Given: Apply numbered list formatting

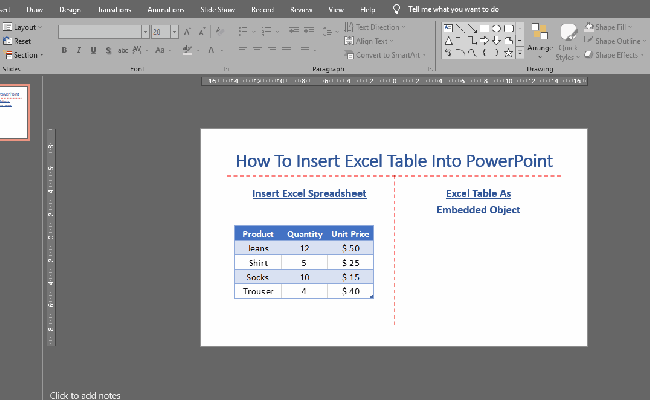Looking at the screenshot, I should click(267, 31).
